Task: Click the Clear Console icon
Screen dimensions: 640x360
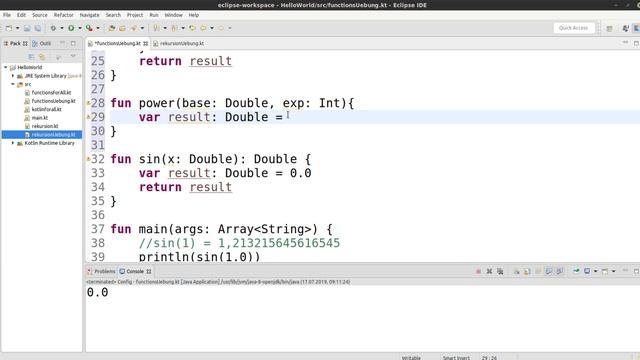Action: tap(516, 271)
